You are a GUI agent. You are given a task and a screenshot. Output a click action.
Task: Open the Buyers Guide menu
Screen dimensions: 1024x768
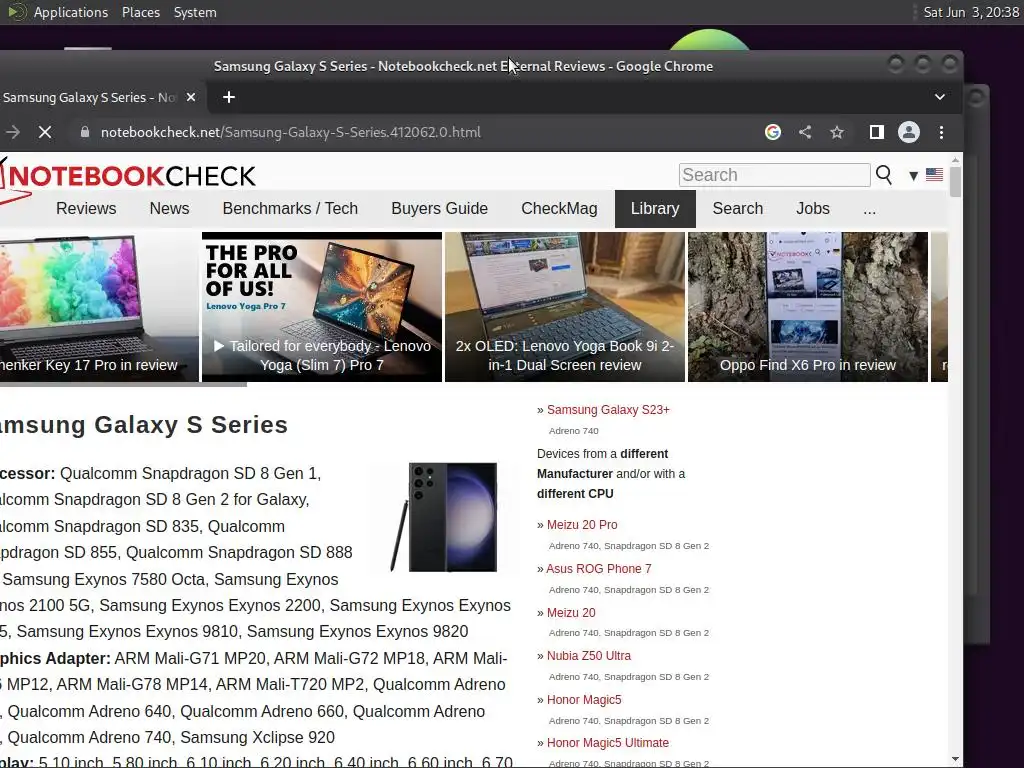coord(440,208)
